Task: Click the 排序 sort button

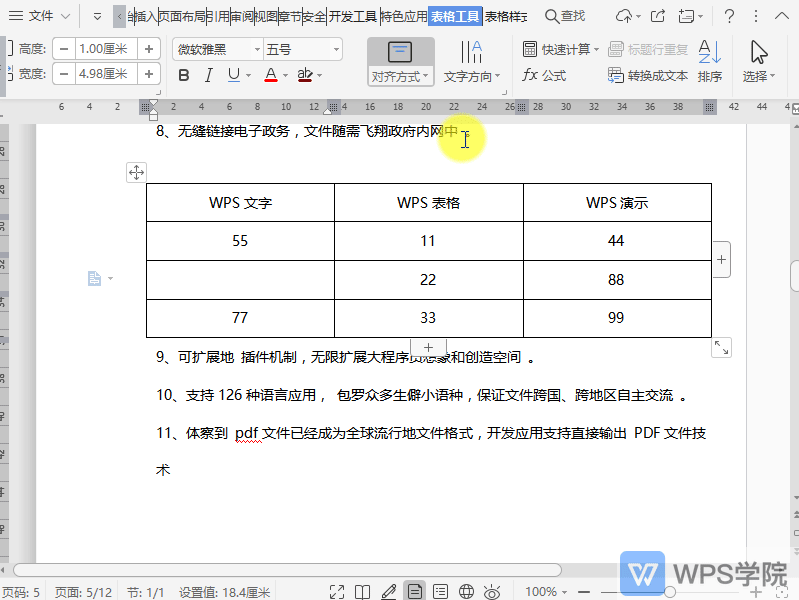Action: [x=710, y=62]
